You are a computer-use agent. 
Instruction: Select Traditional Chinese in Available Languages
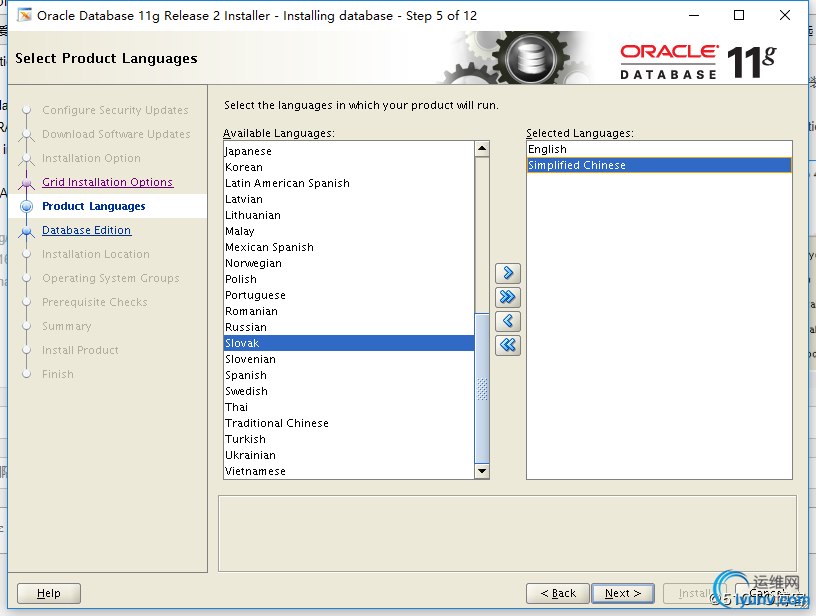(x=349, y=423)
